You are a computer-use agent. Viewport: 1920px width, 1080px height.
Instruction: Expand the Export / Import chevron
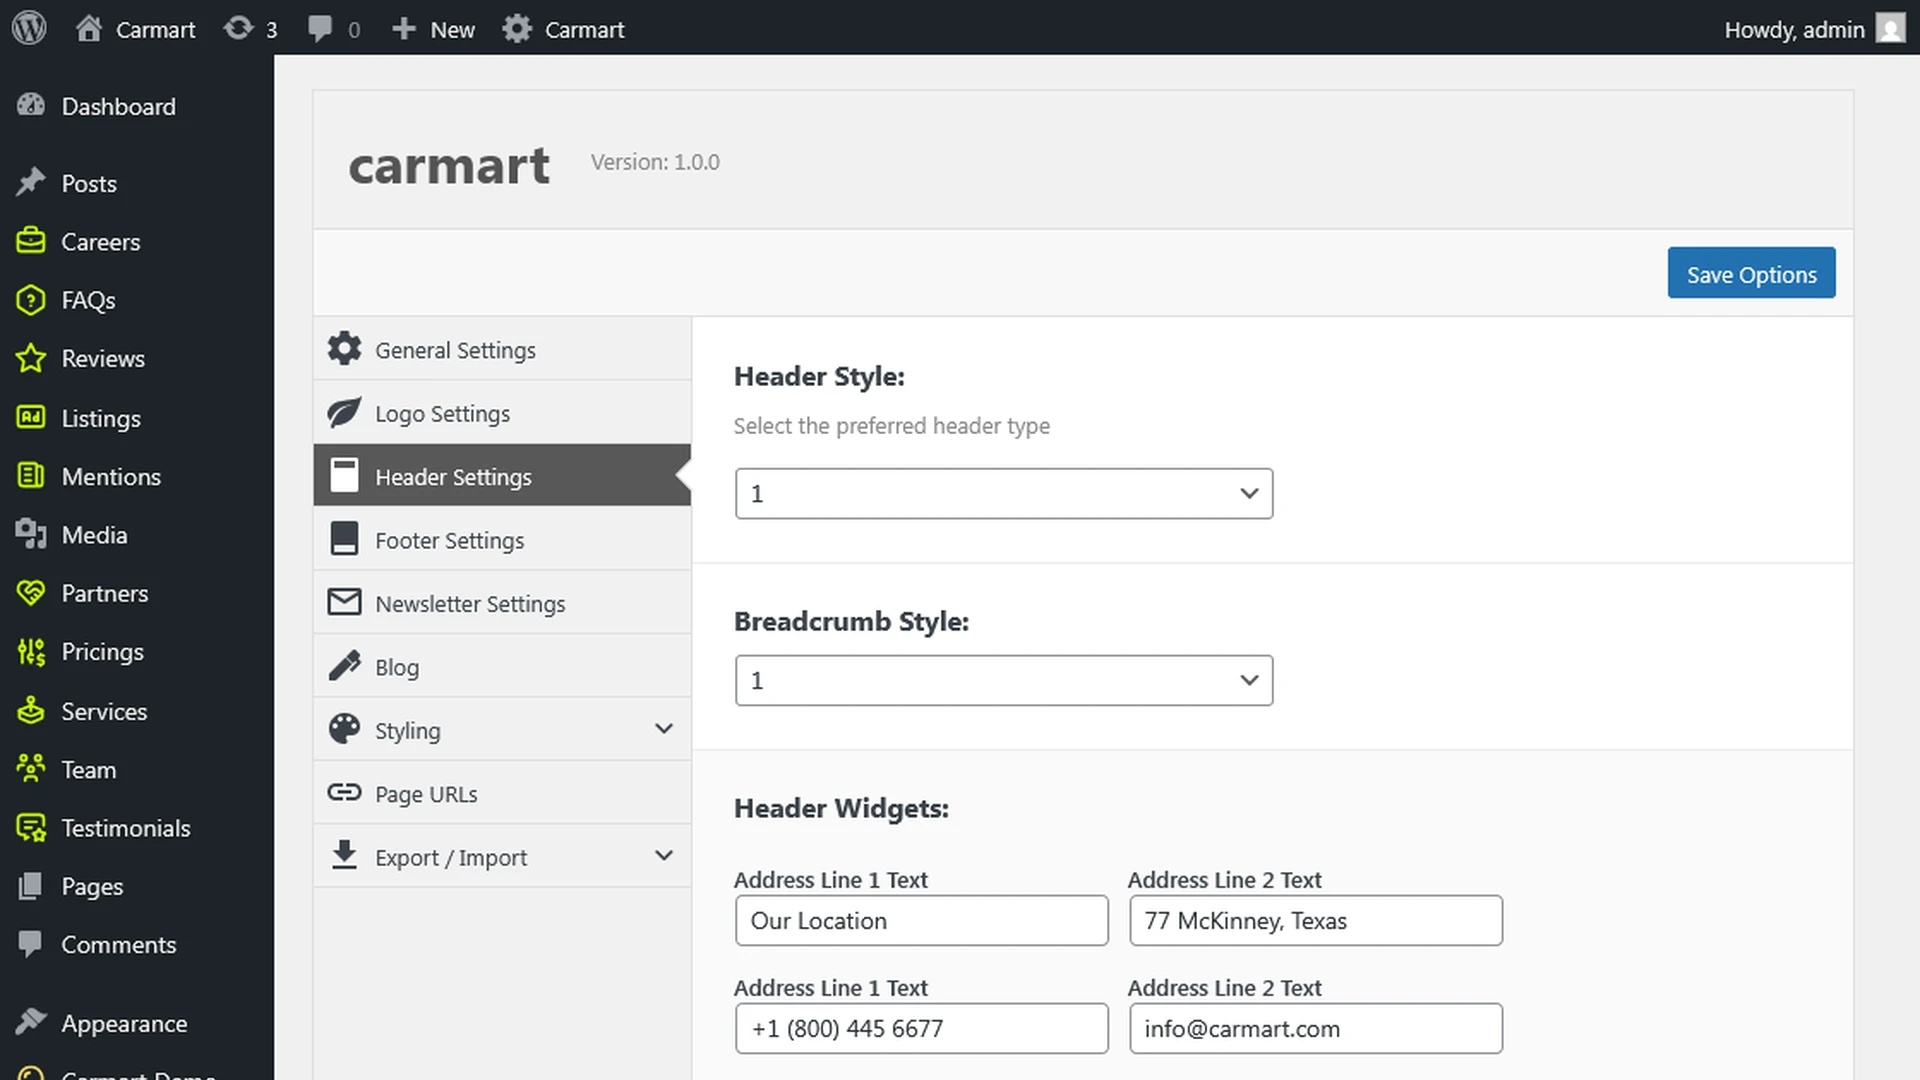pos(663,856)
